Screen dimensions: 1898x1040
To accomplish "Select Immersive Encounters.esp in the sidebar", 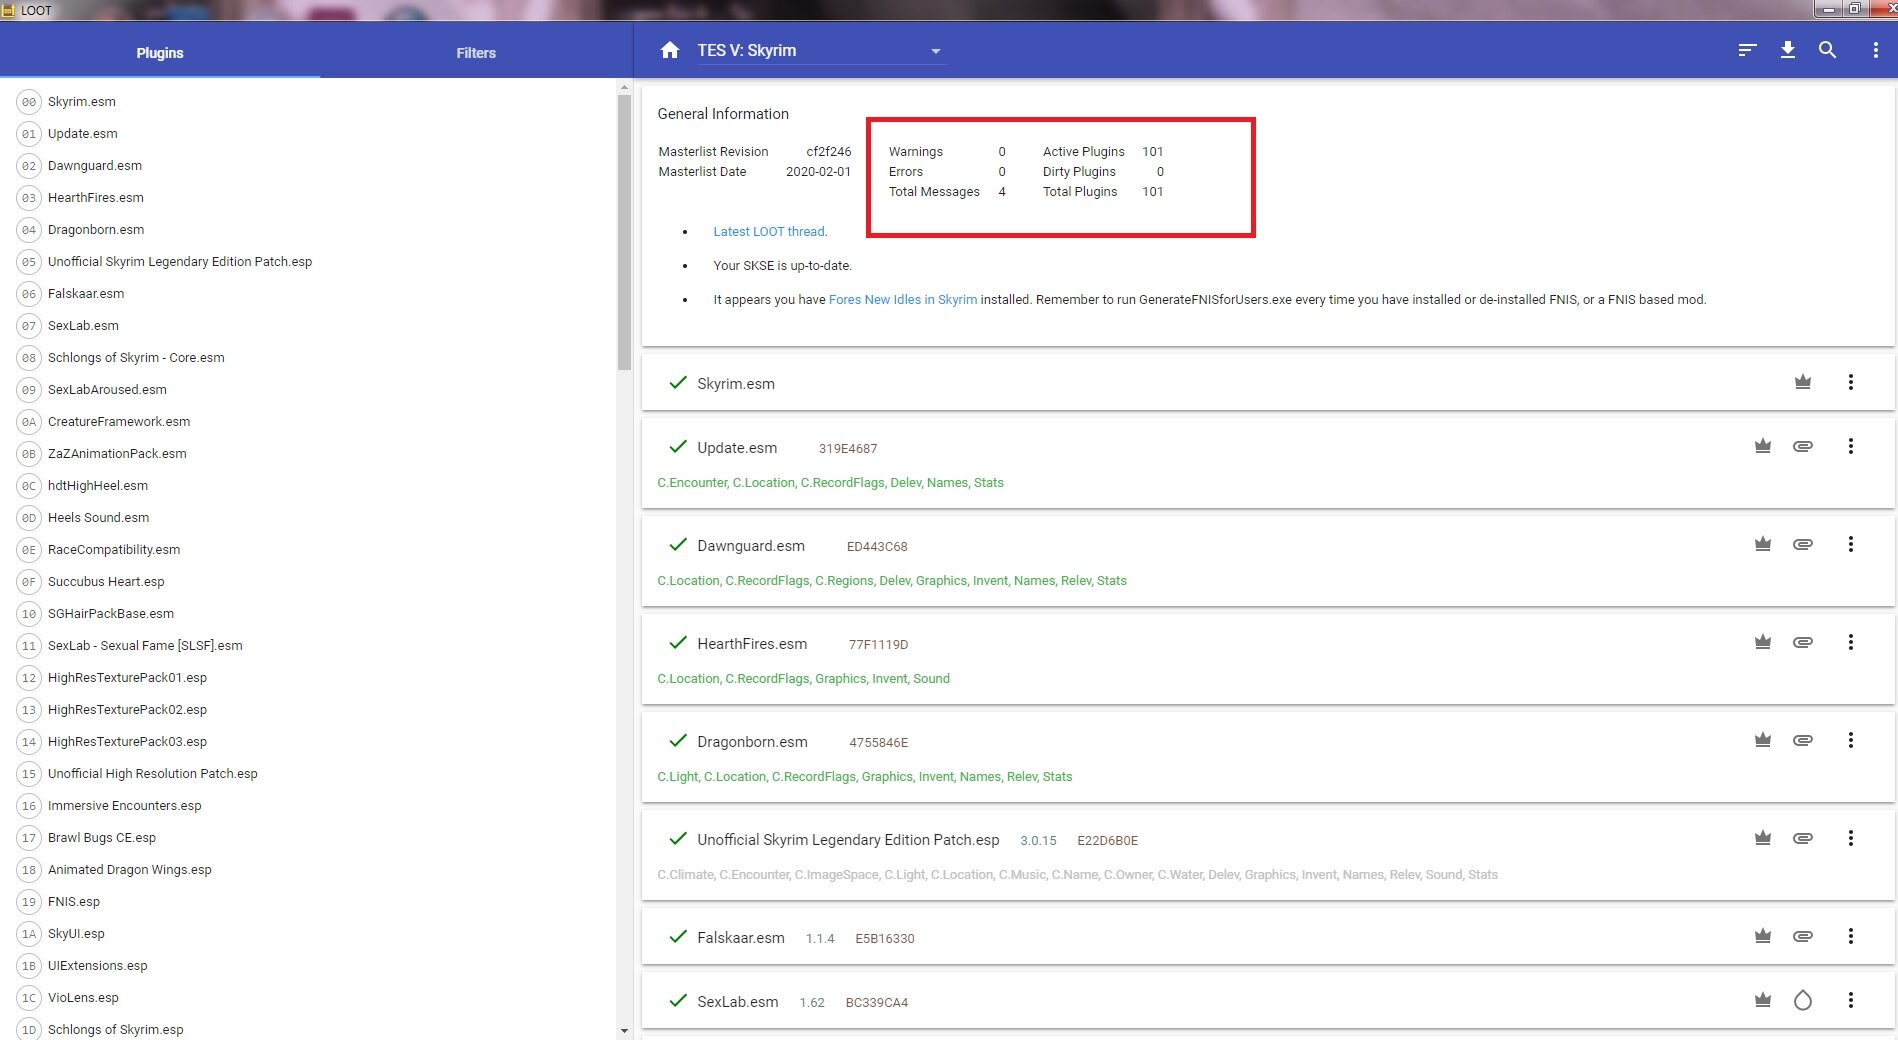I will 125,805.
